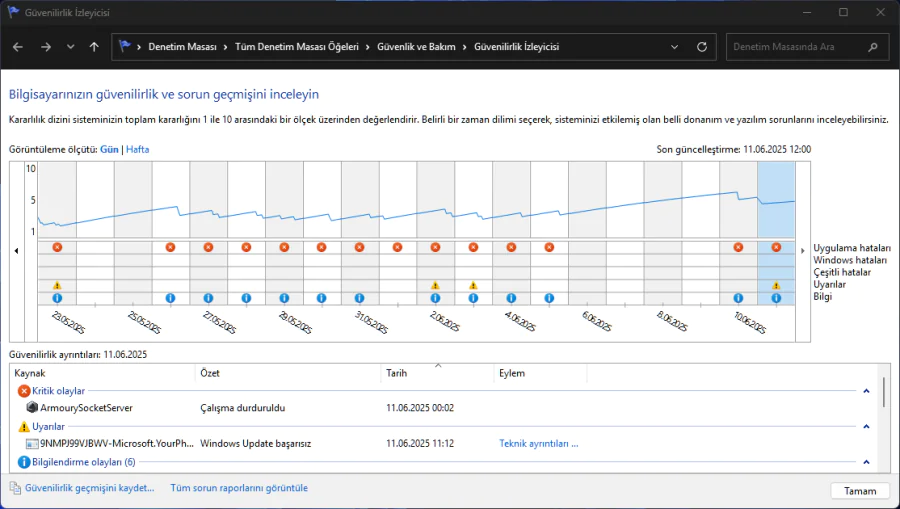Click the date 11.06.2025 11:12
This screenshot has width=900, height=509.
coord(420,444)
